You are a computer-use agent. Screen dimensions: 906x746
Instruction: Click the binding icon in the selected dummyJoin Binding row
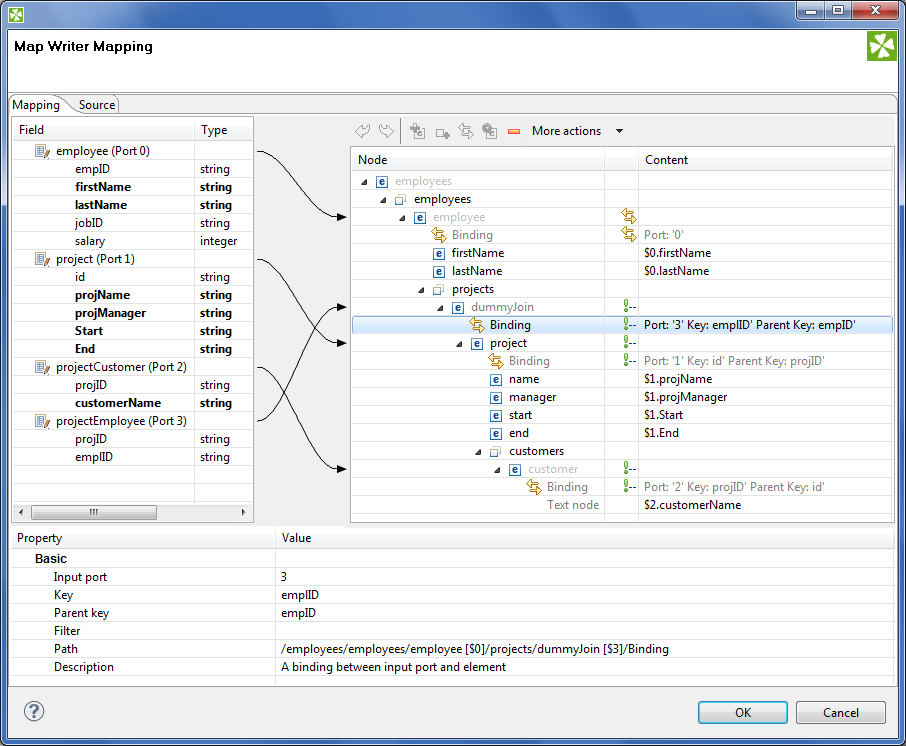pos(477,325)
